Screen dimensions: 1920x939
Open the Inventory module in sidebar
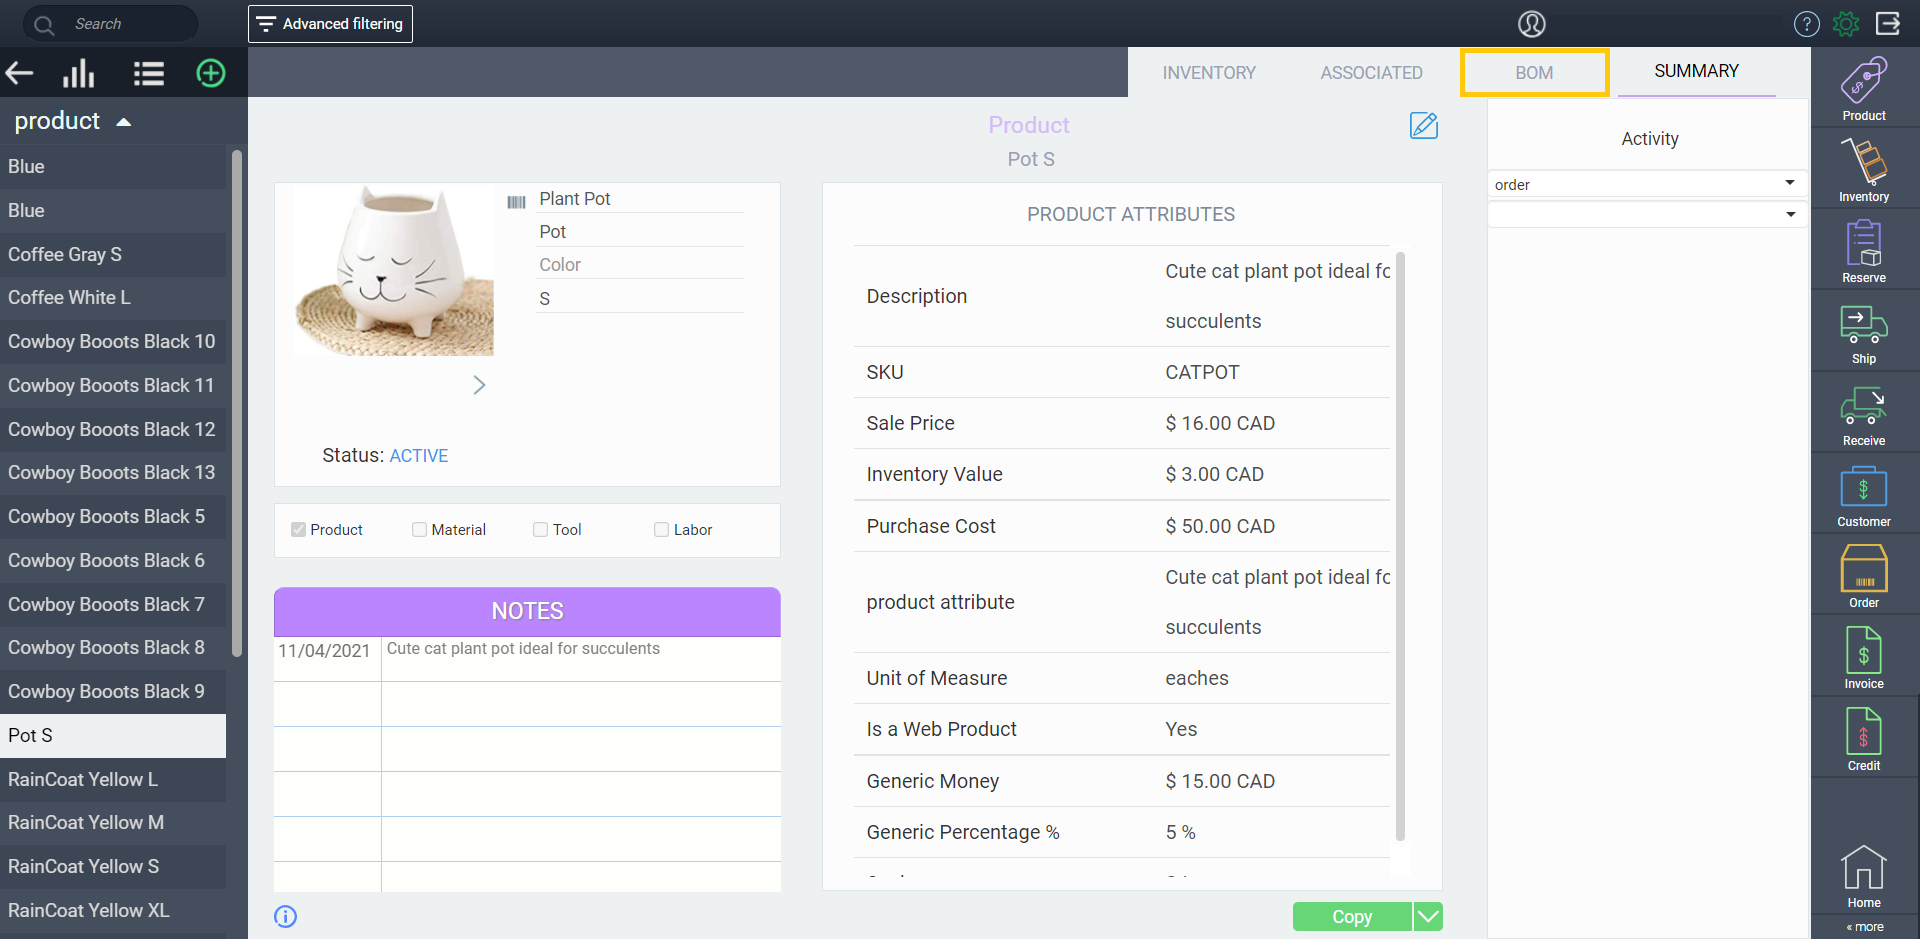[x=1864, y=170]
